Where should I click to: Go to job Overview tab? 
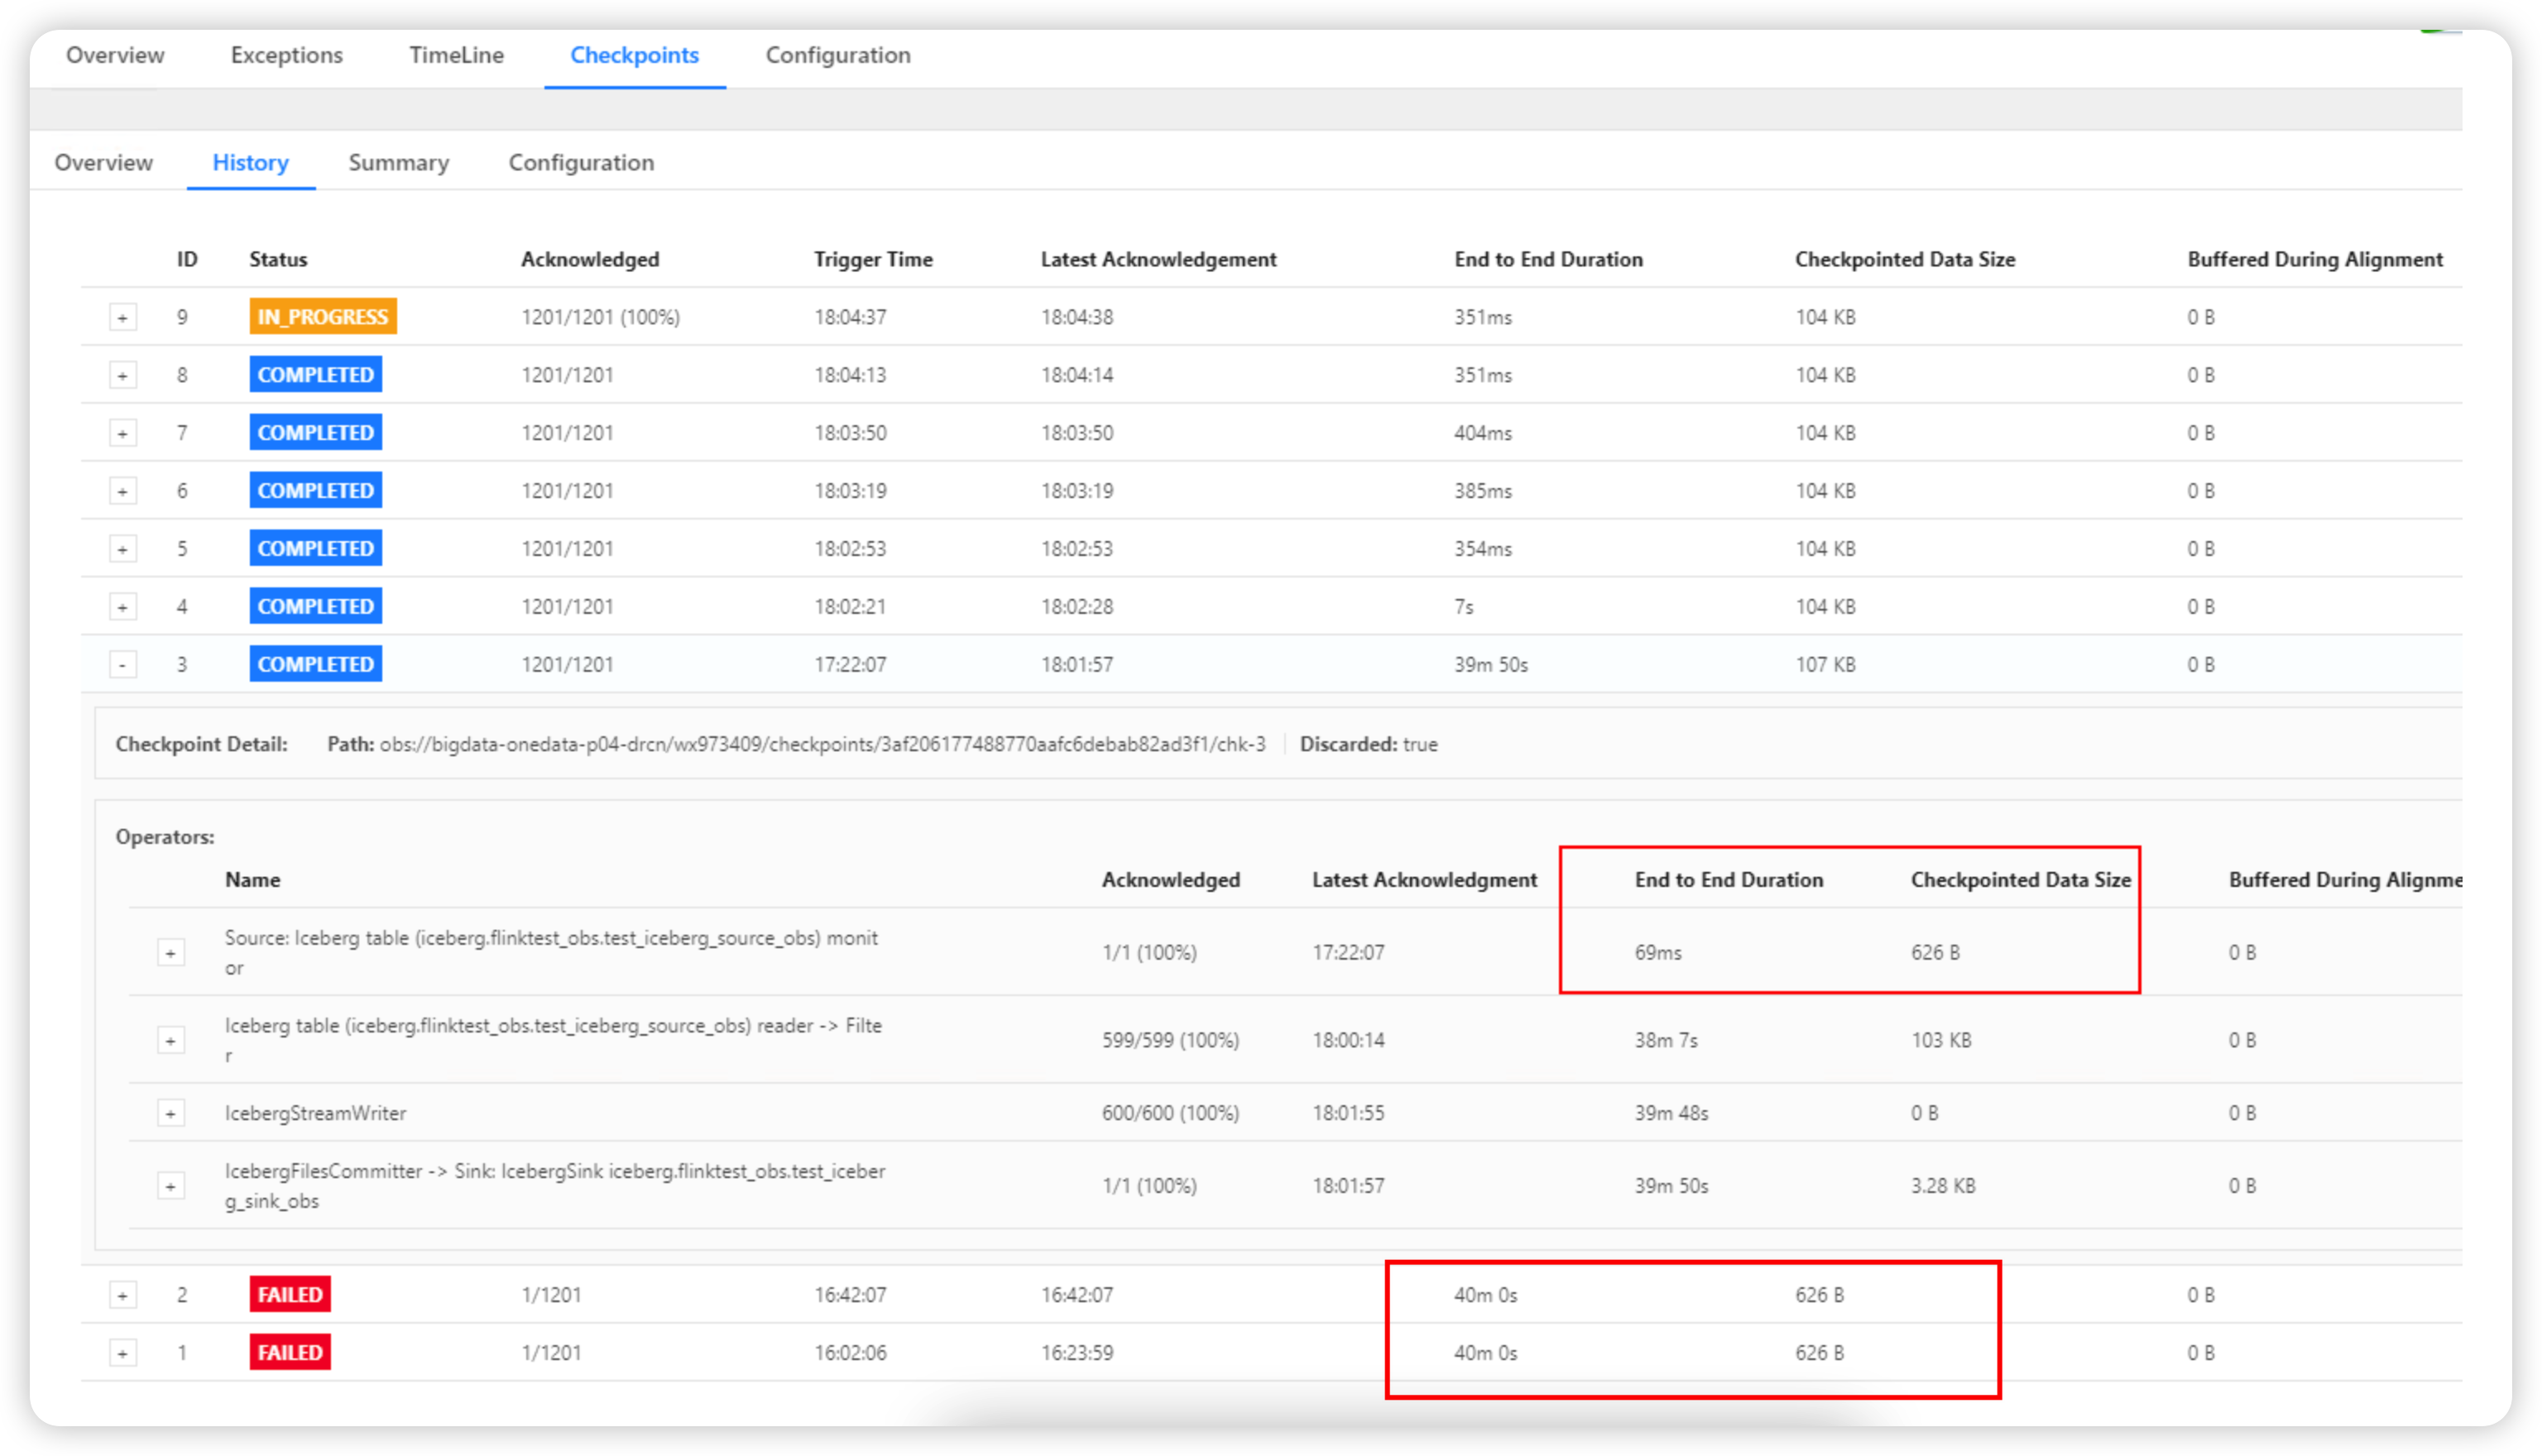(x=115, y=55)
